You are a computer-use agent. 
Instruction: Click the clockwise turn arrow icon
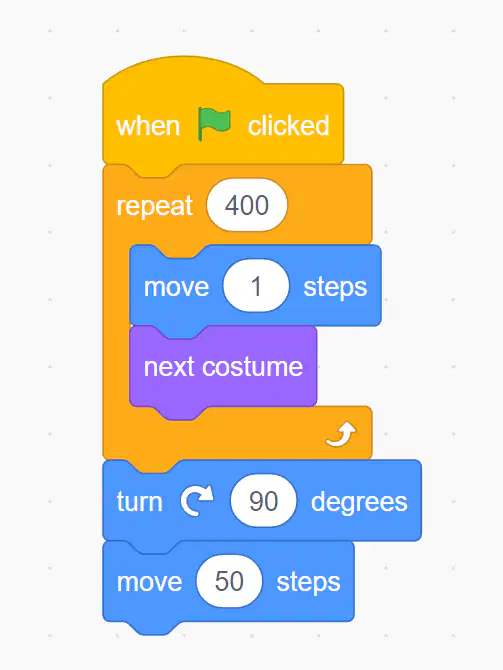[x=197, y=501]
